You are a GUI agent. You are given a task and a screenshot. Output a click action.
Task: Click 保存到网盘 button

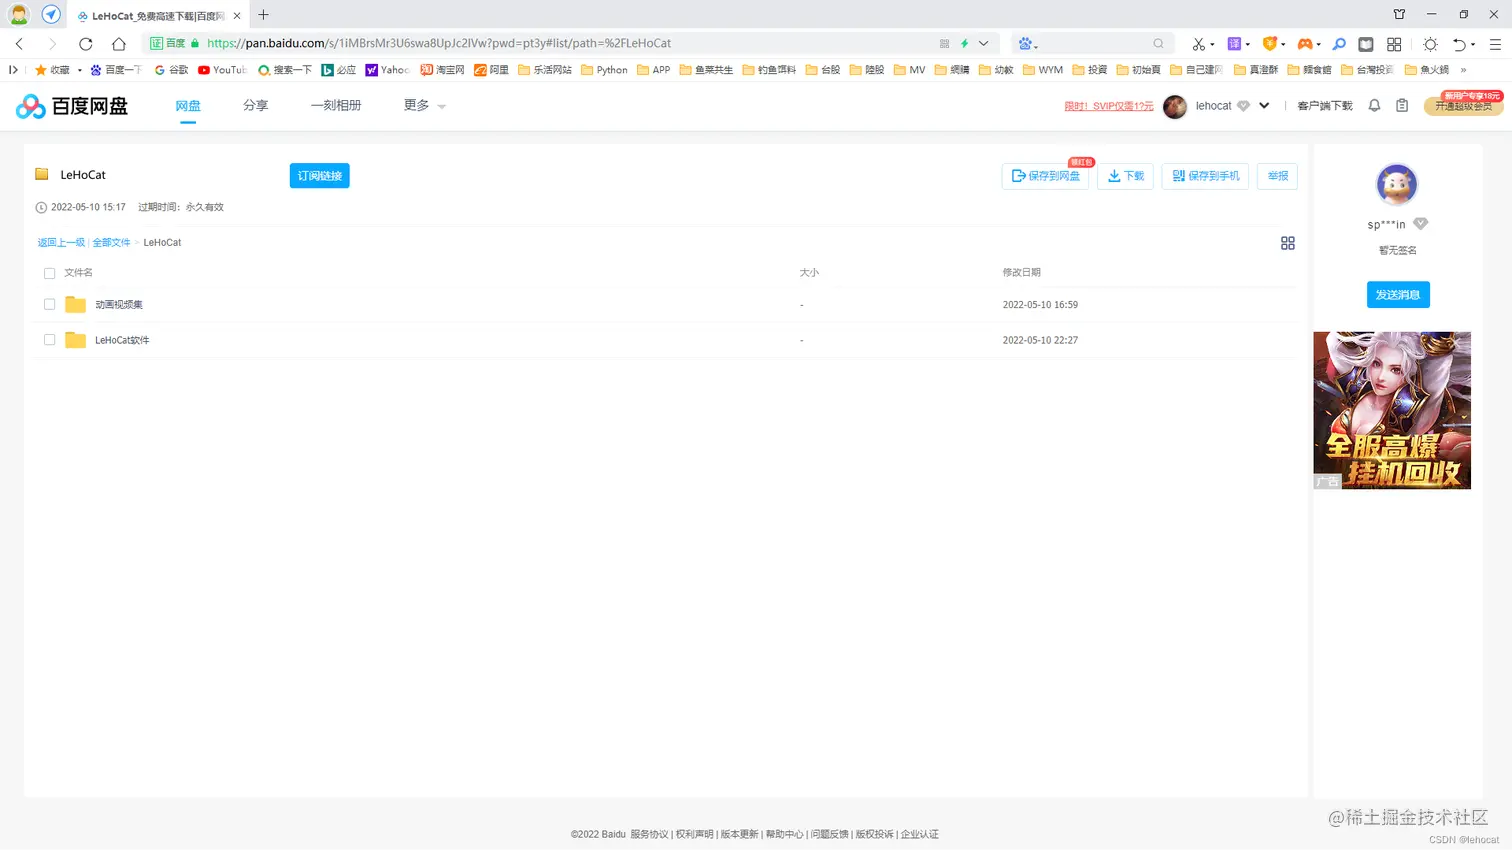point(1045,176)
